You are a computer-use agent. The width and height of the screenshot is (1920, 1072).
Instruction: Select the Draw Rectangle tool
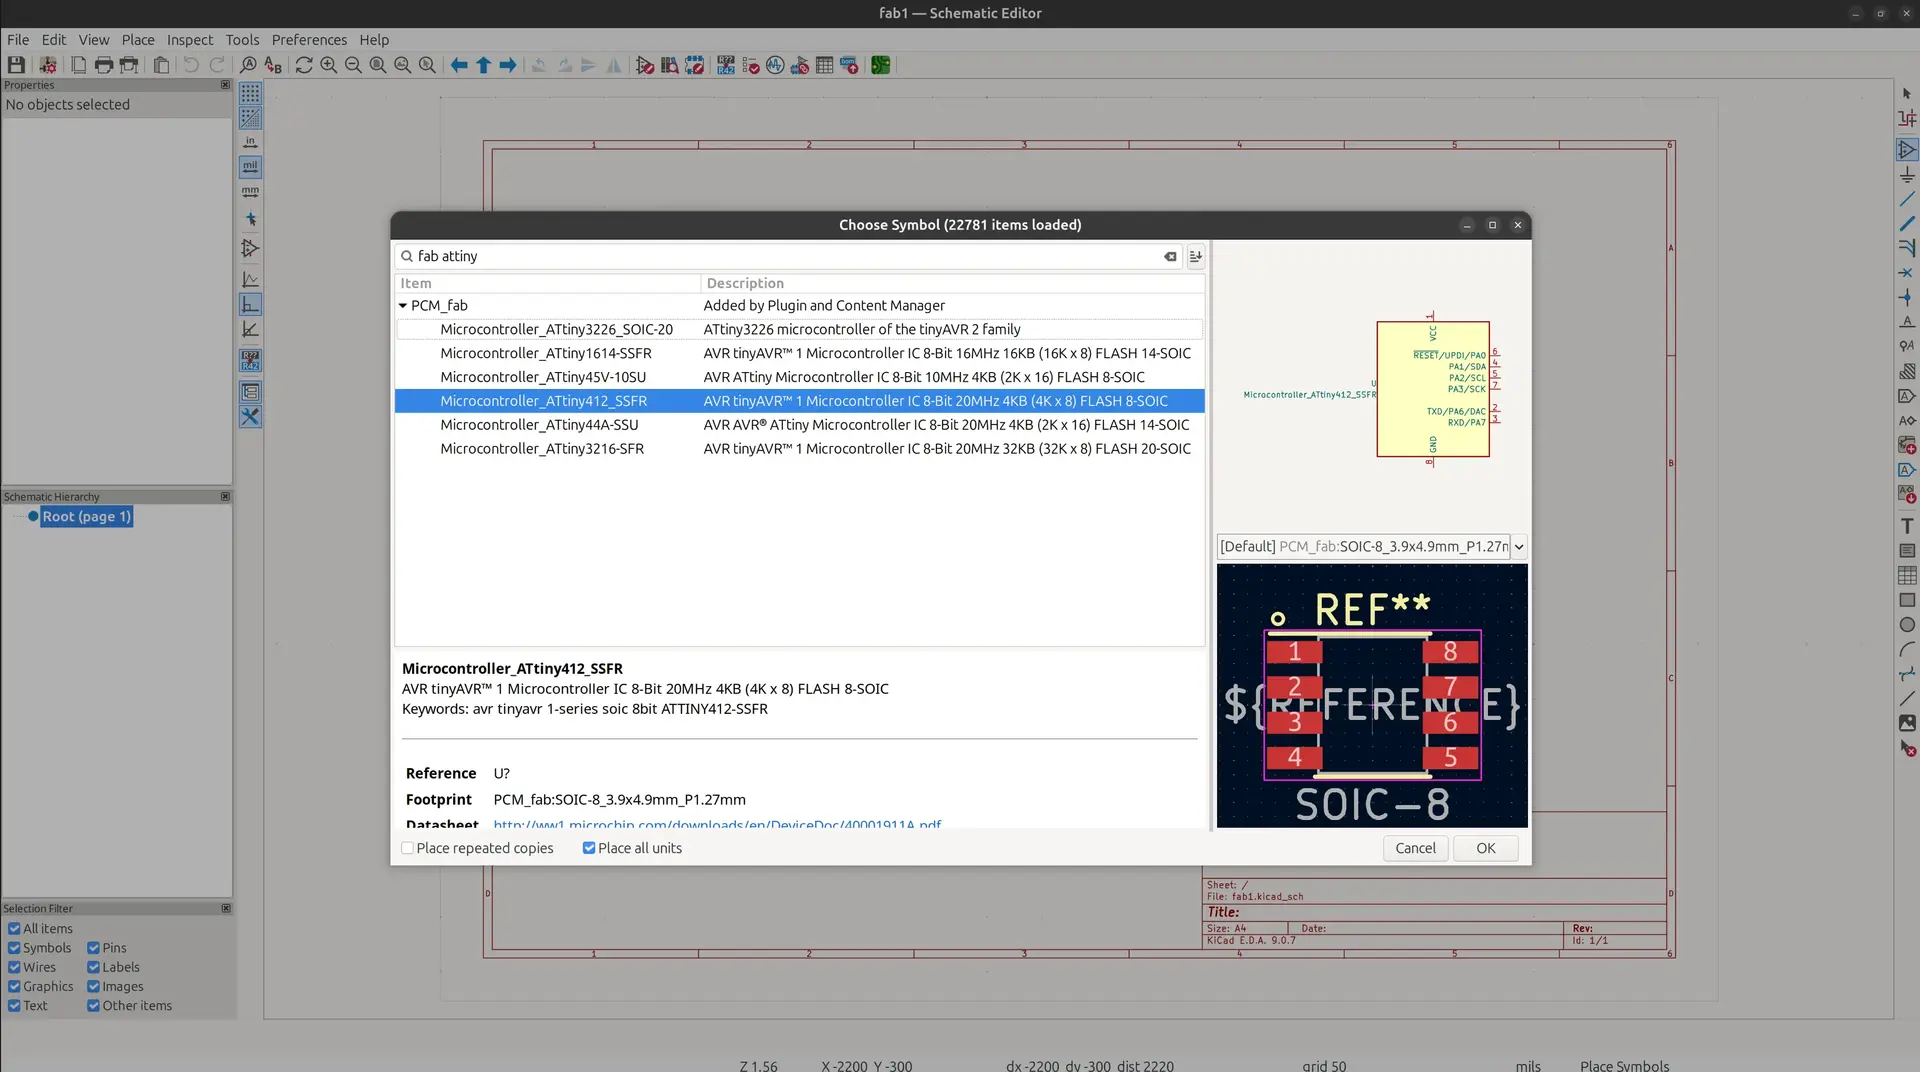coord(1907,600)
